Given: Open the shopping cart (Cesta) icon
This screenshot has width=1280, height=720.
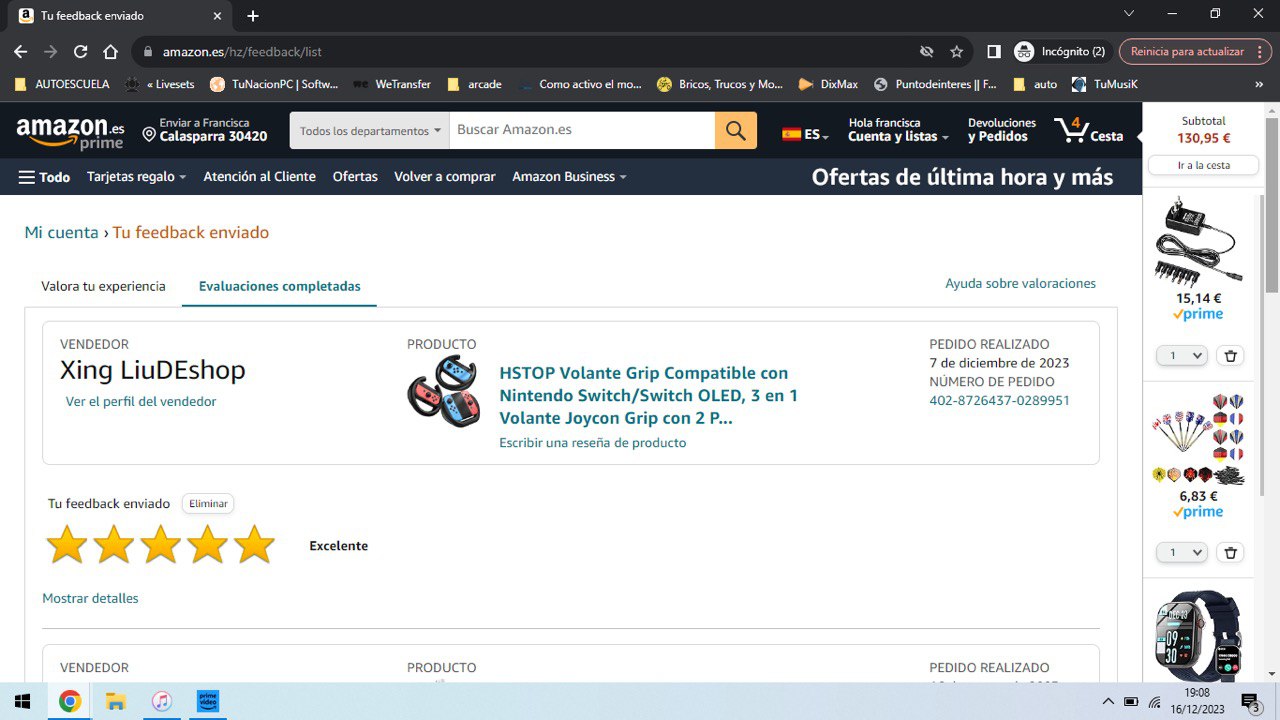Looking at the screenshot, I should [1089, 131].
